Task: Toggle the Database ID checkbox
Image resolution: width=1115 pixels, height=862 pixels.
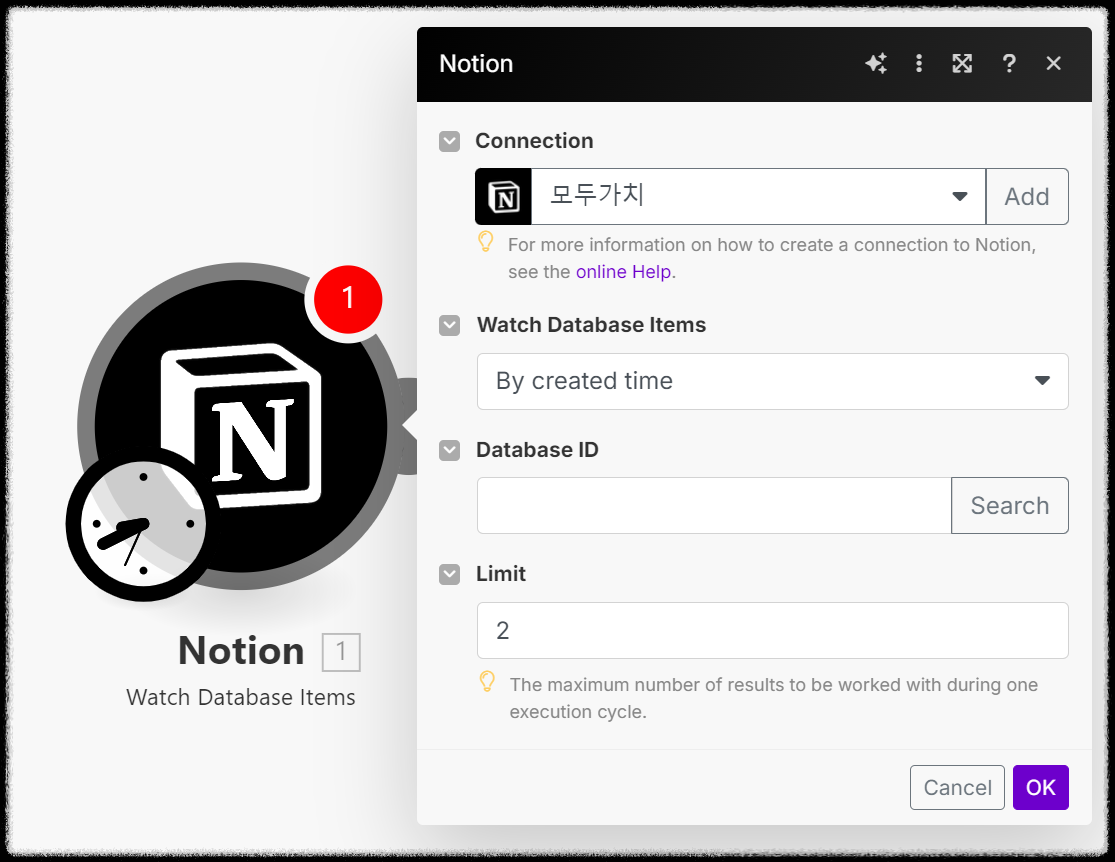Action: click(x=449, y=450)
